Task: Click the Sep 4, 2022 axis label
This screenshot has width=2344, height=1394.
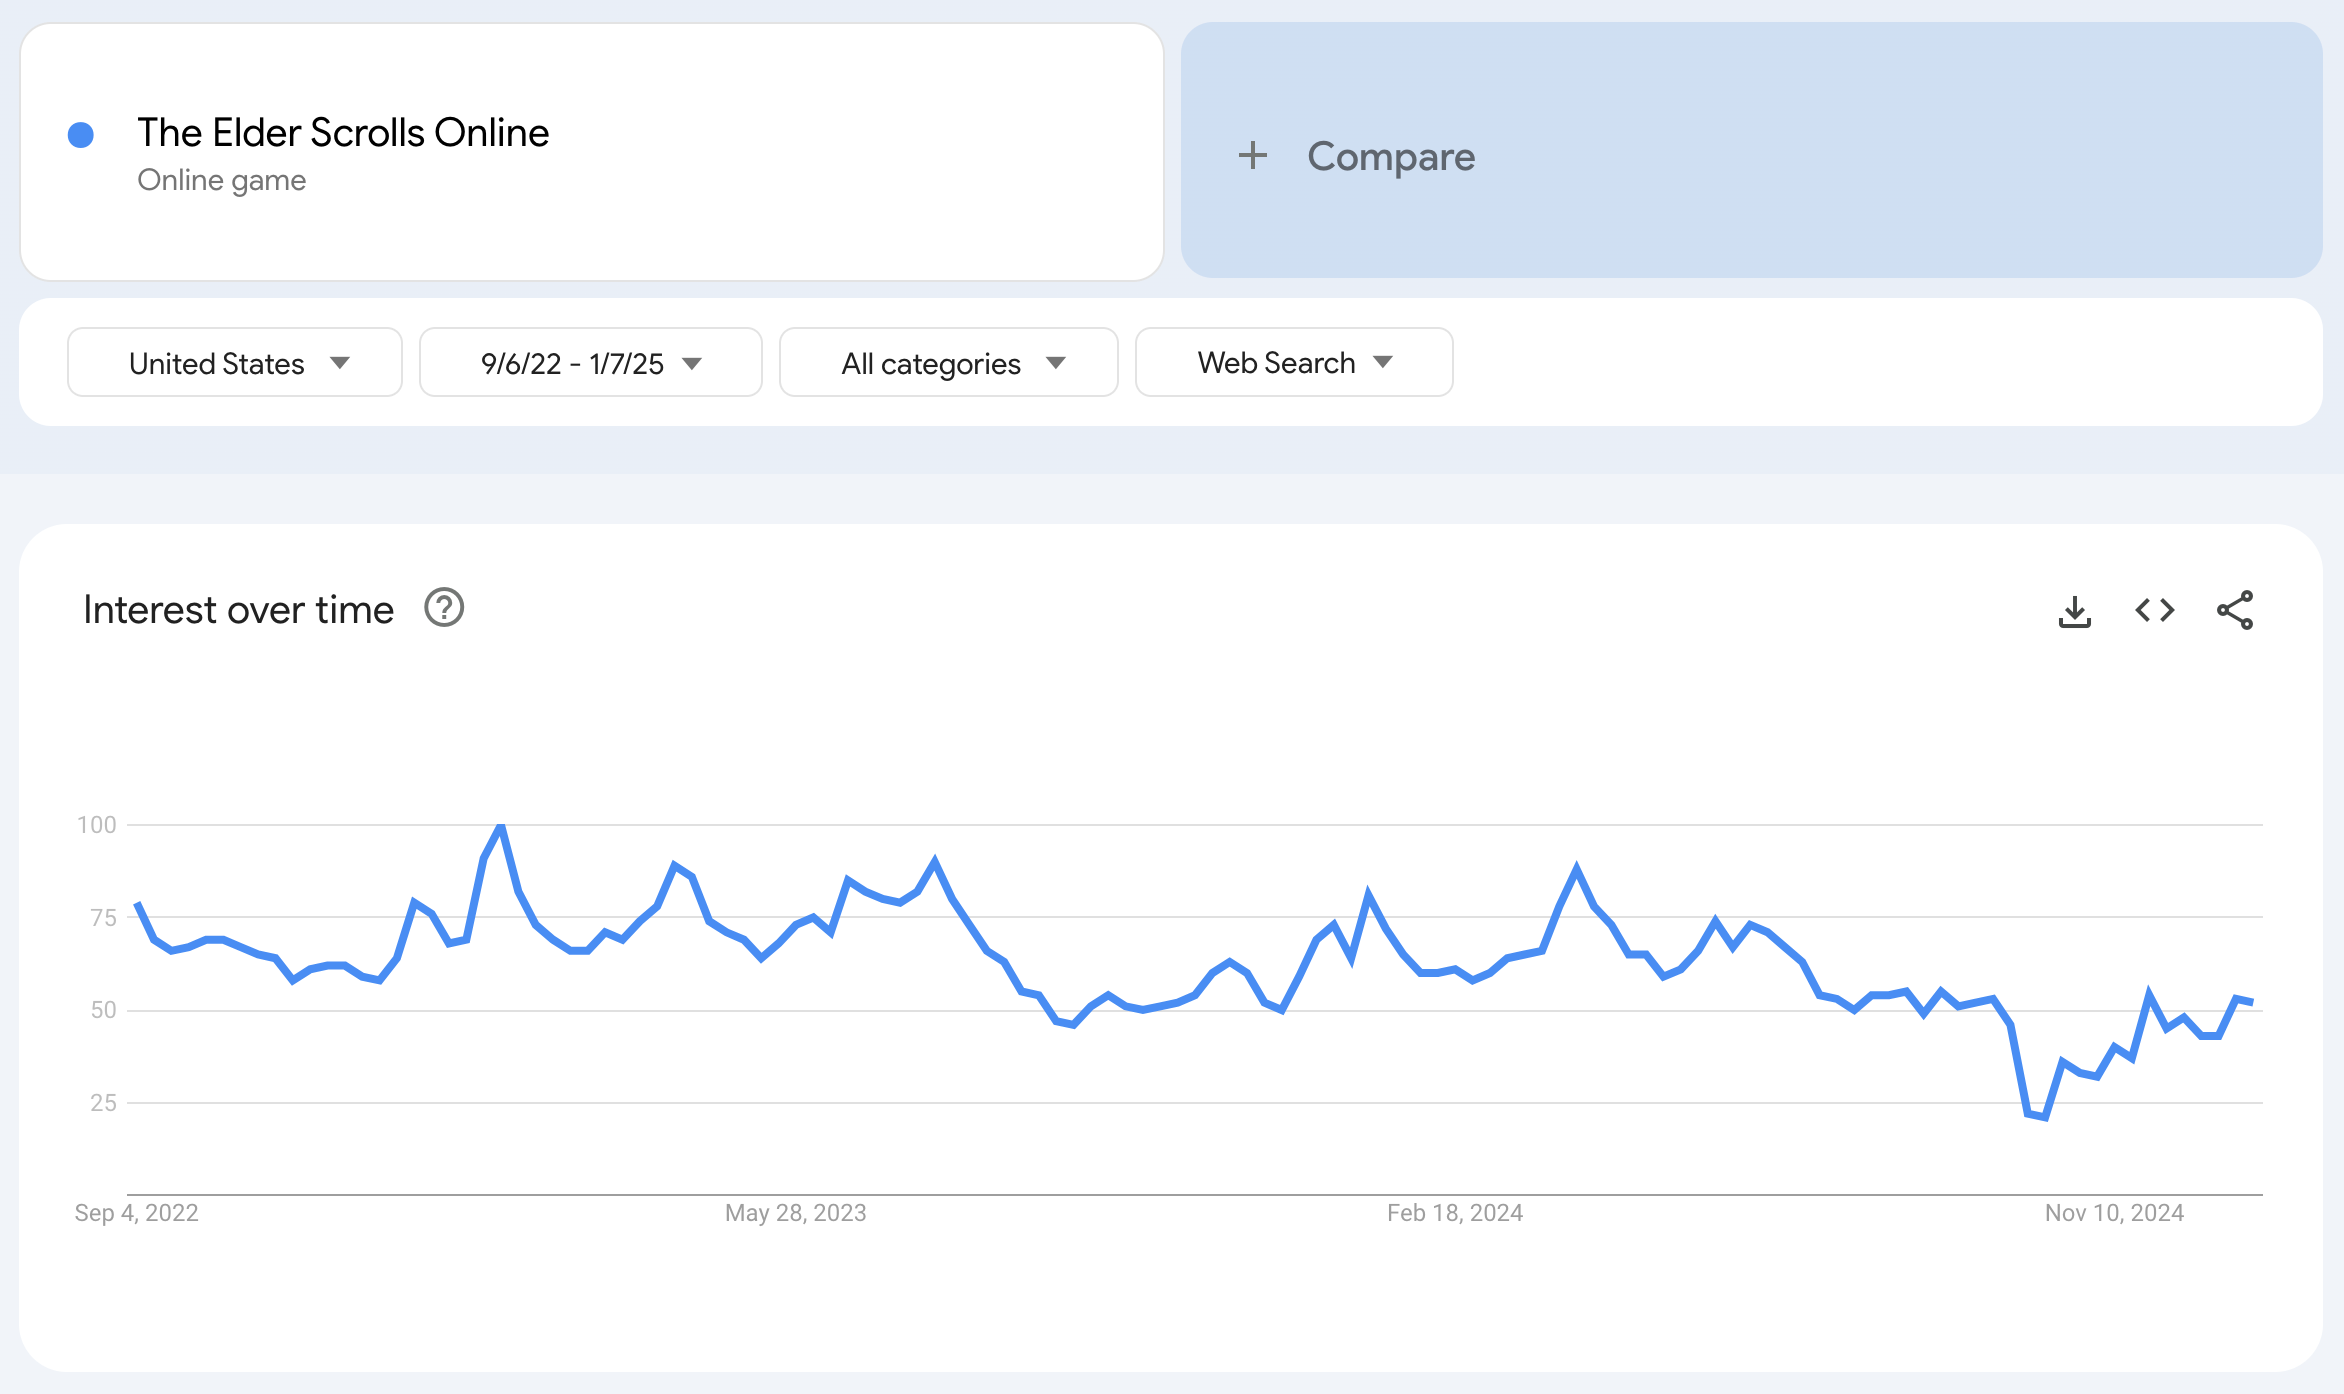Action: pos(137,1213)
